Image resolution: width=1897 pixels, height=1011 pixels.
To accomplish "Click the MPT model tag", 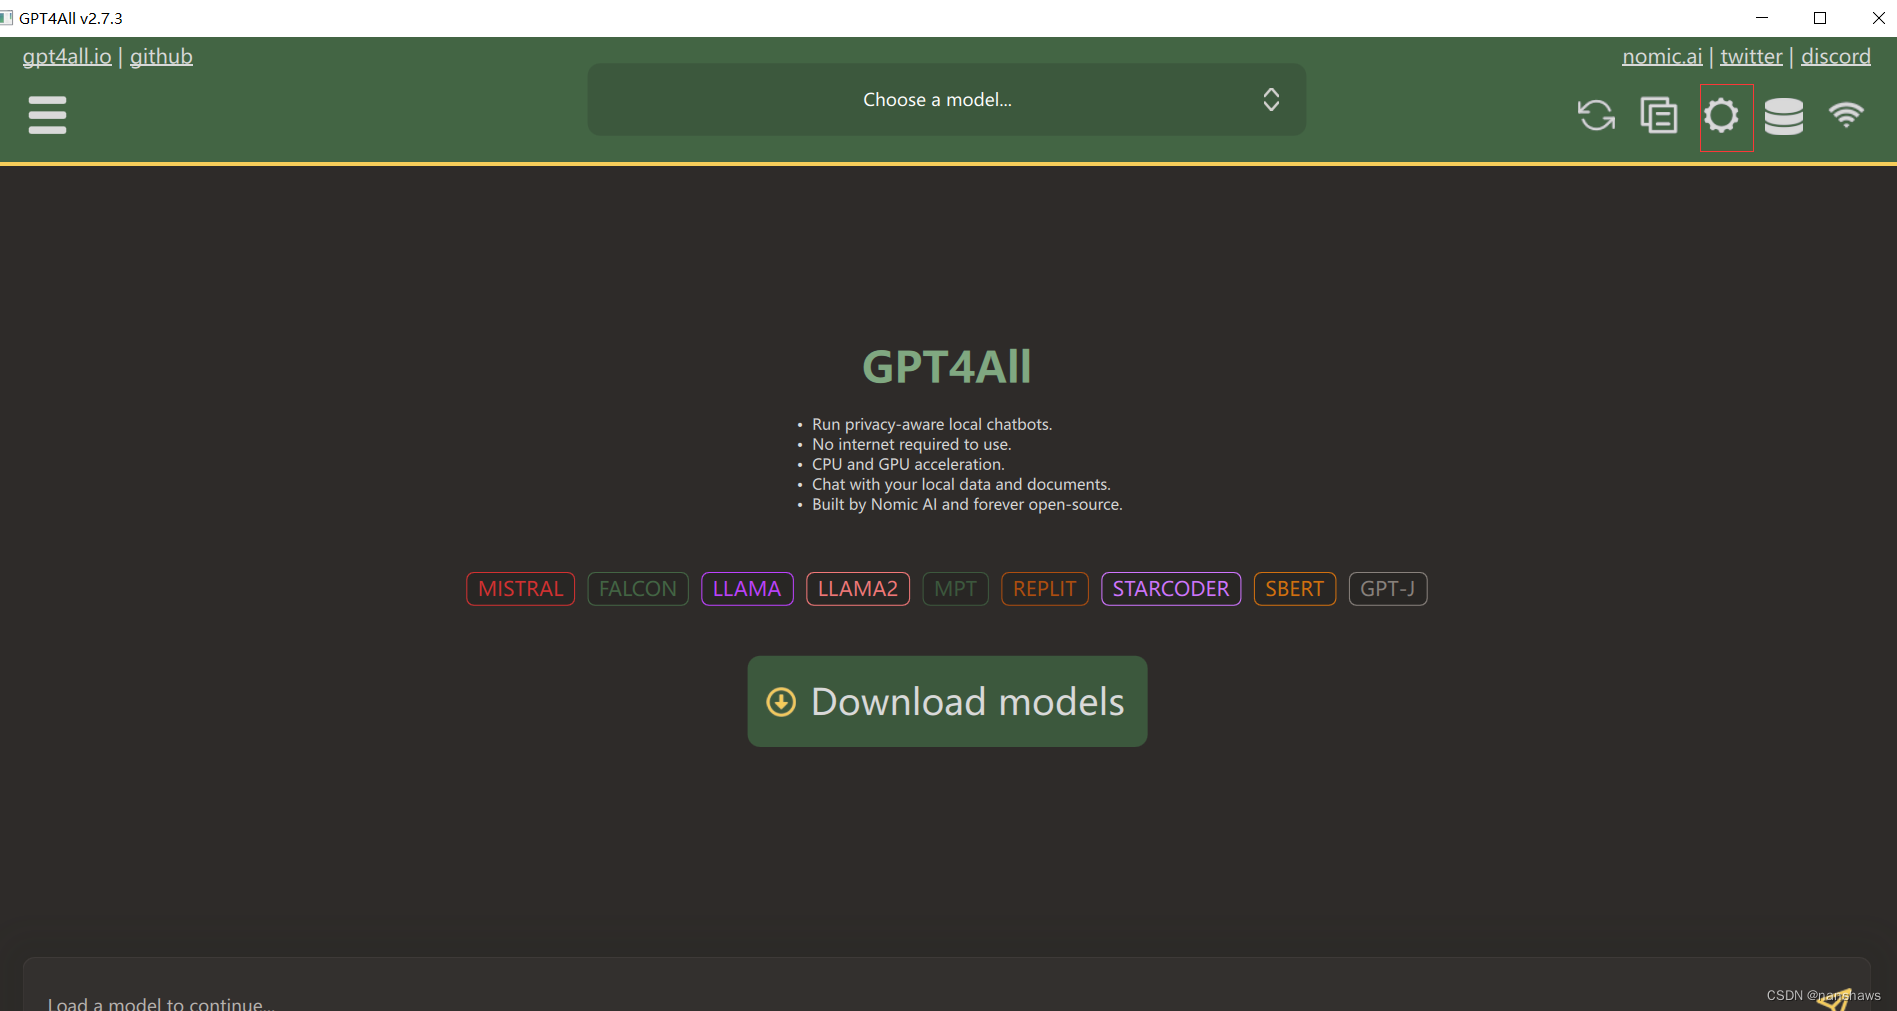I will (955, 589).
